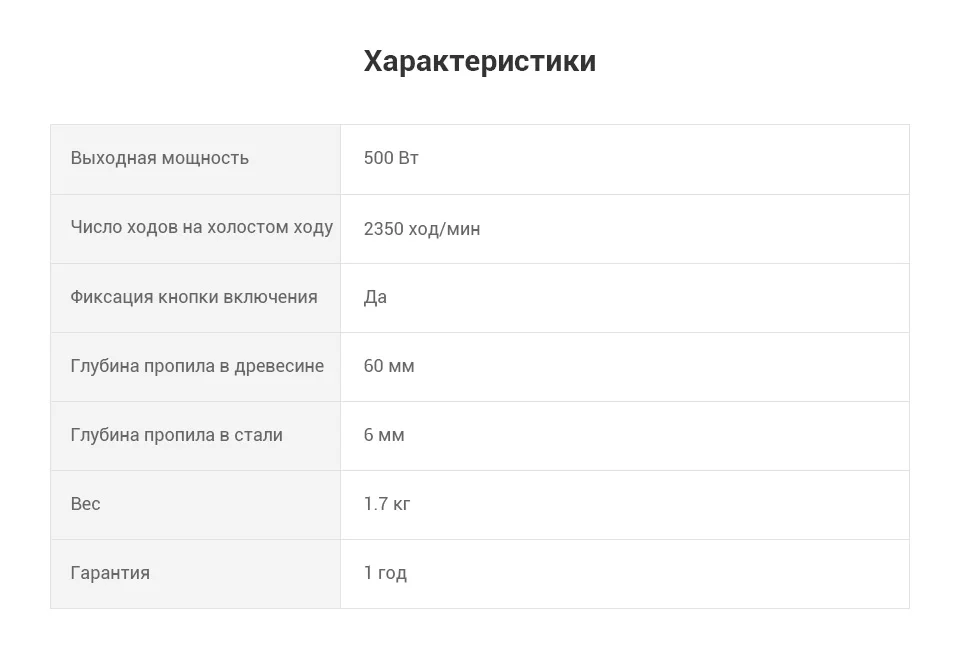Select the Гарантия label cell
The image size is (960, 659).
(195, 574)
